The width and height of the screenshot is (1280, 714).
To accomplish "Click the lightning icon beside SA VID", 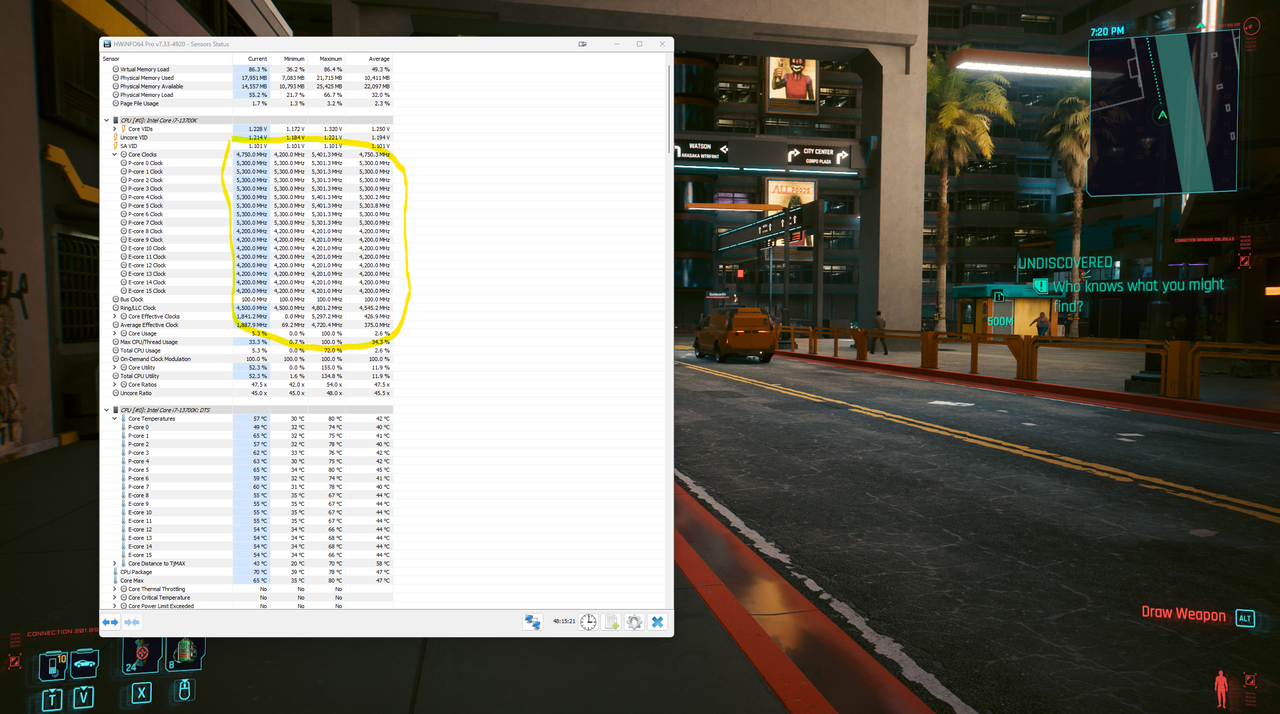I will pos(116,146).
